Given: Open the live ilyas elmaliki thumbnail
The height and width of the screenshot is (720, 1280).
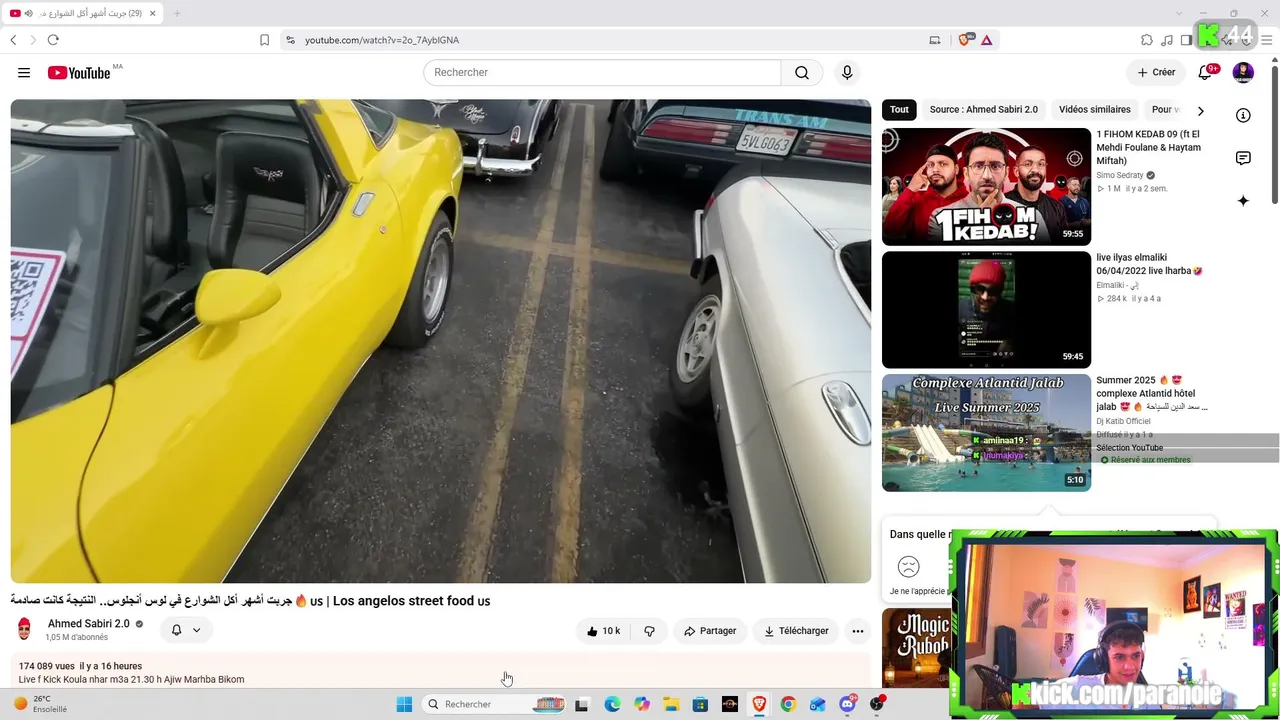Looking at the screenshot, I should click(986, 310).
